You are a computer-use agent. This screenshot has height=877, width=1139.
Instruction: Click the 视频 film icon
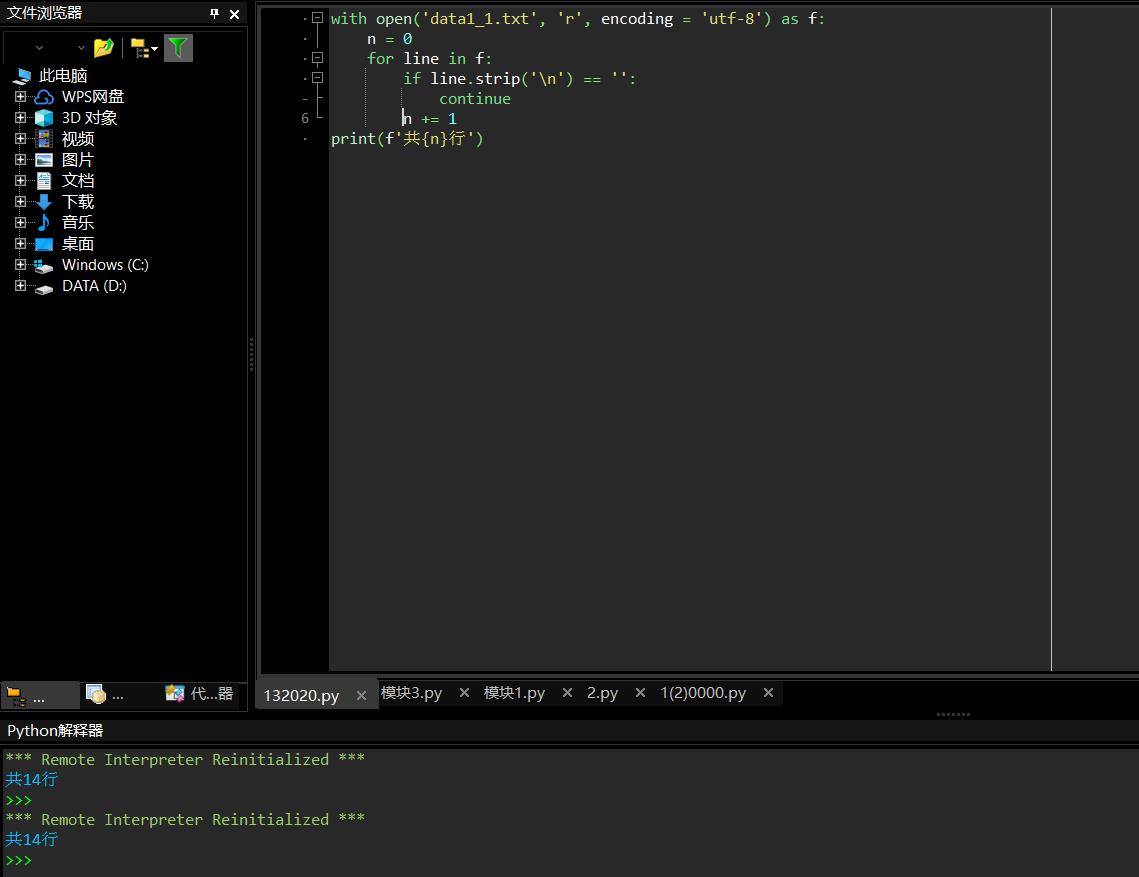[44, 139]
